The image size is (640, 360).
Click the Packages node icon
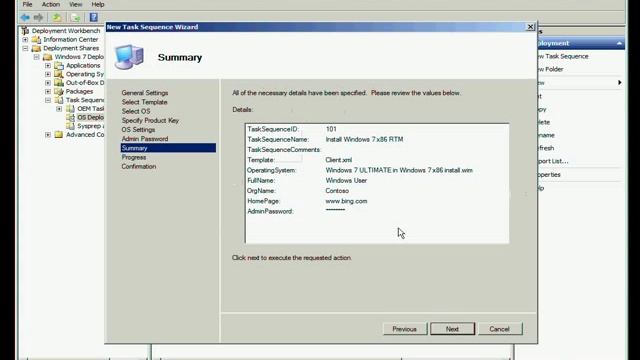pyautogui.click(x=59, y=91)
